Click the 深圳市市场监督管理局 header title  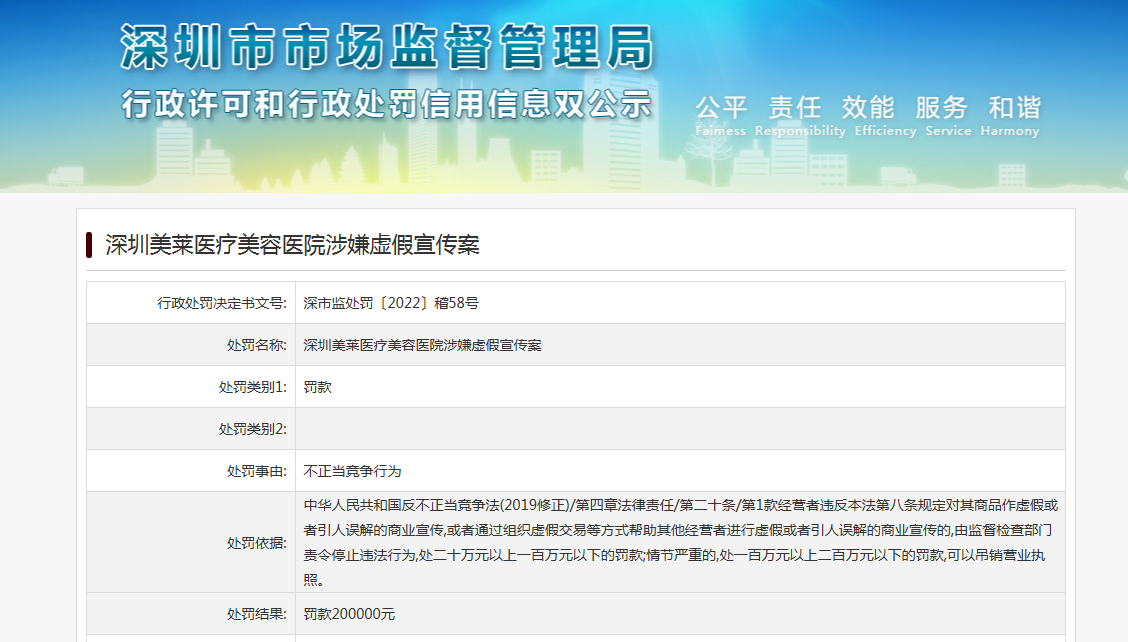point(387,47)
